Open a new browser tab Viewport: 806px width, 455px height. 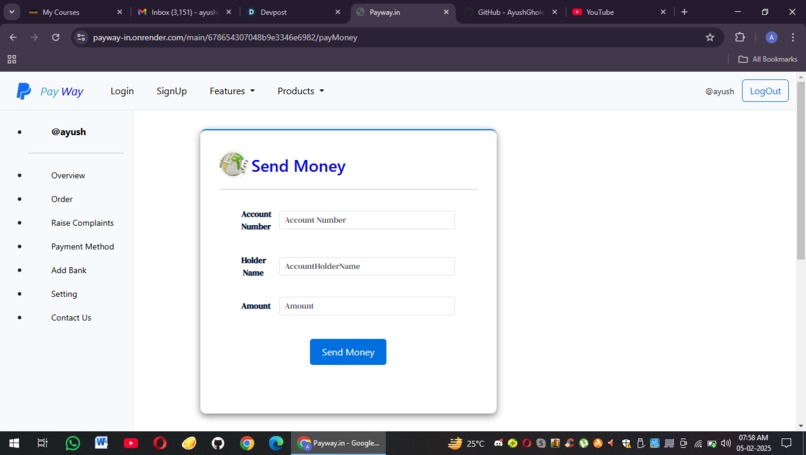click(x=684, y=12)
